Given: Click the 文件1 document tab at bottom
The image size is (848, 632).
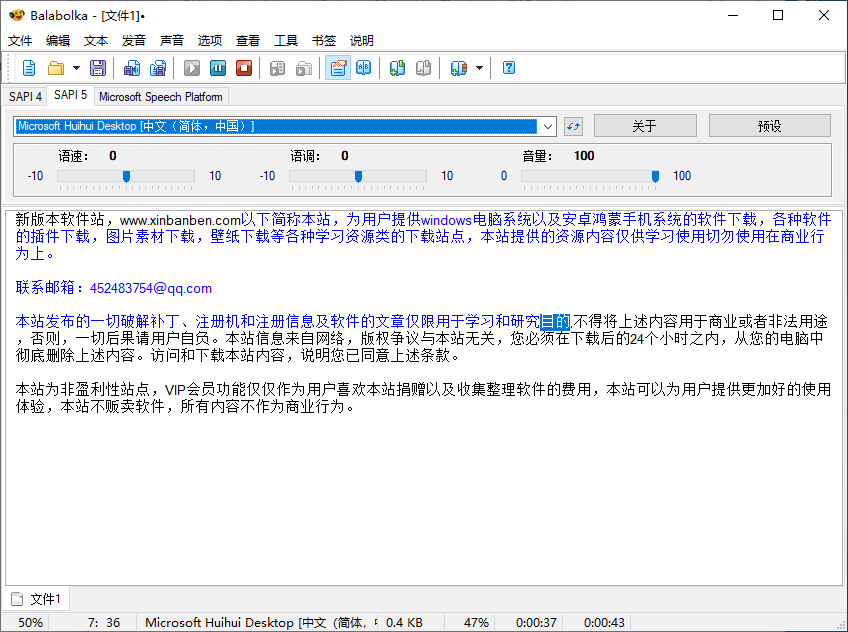Looking at the screenshot, I should 37,599.
